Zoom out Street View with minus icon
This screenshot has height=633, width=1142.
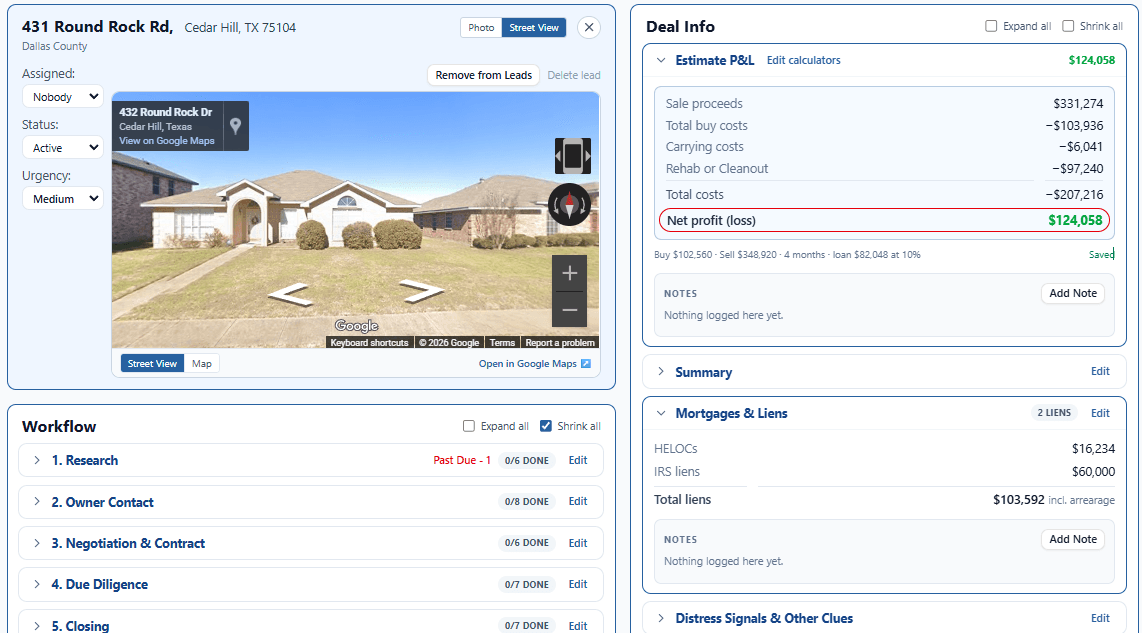[x=570, y=310]
